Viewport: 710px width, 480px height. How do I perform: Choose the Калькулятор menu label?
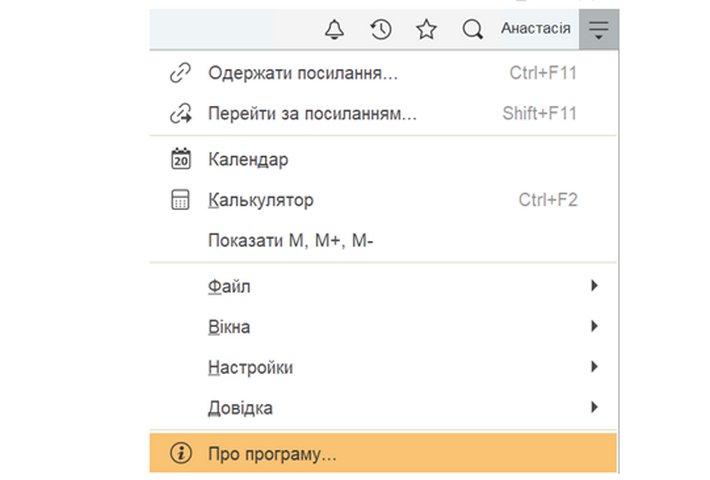[260, 200]
